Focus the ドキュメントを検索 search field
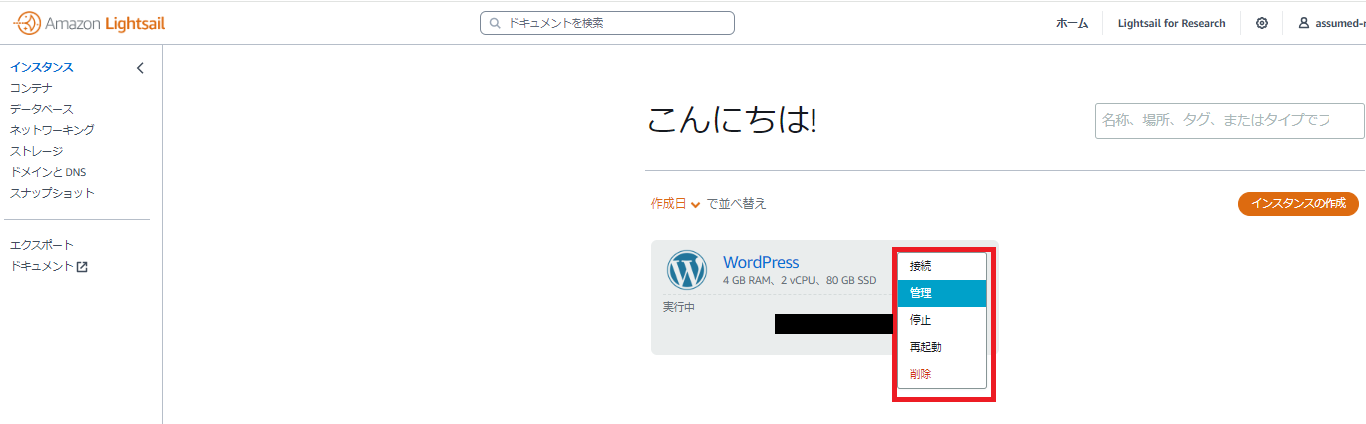Viewport: 1366px width, 424px height. pos(607,23)
